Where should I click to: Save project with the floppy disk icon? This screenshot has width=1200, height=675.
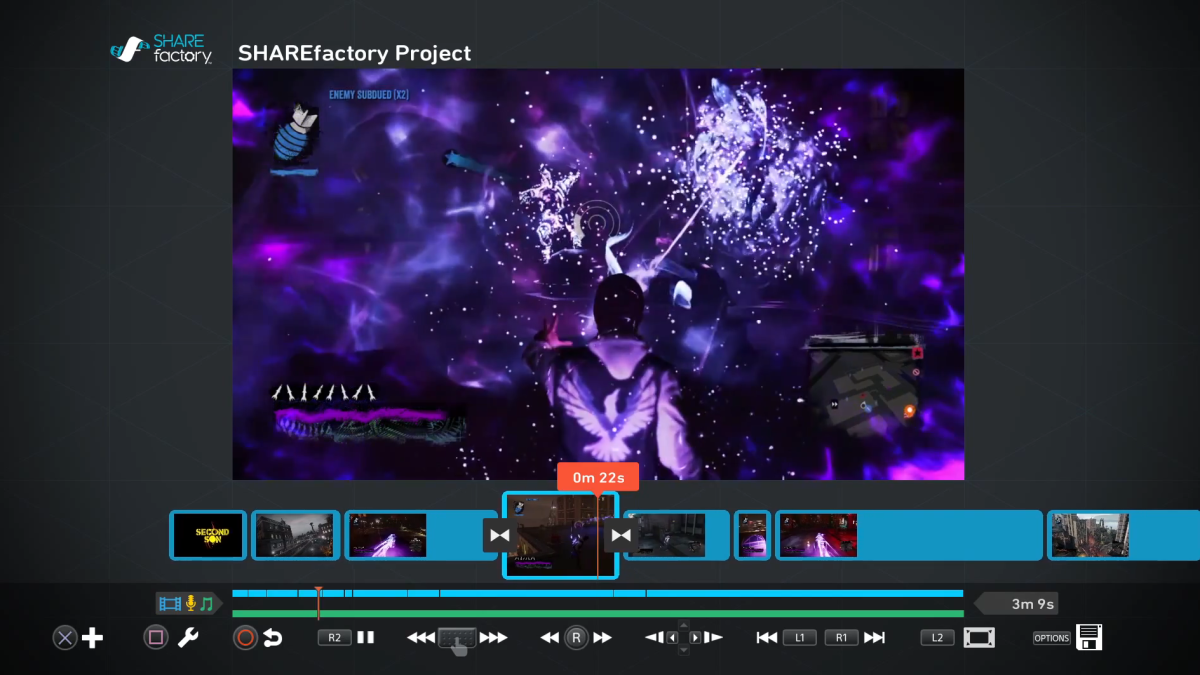(1089, 637)
